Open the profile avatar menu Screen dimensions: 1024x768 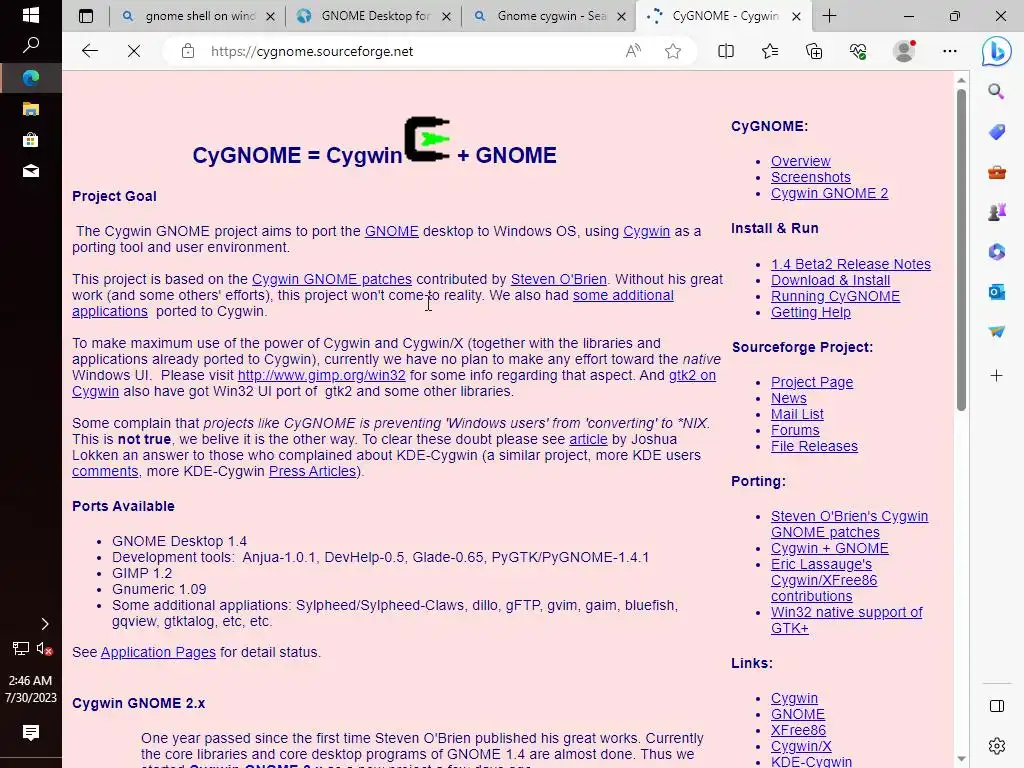point(904,51)
